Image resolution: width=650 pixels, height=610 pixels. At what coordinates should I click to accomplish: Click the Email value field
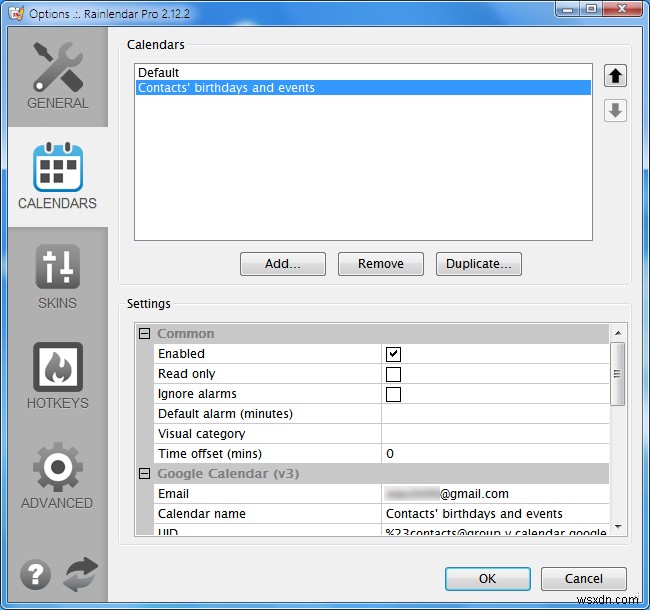495,494
